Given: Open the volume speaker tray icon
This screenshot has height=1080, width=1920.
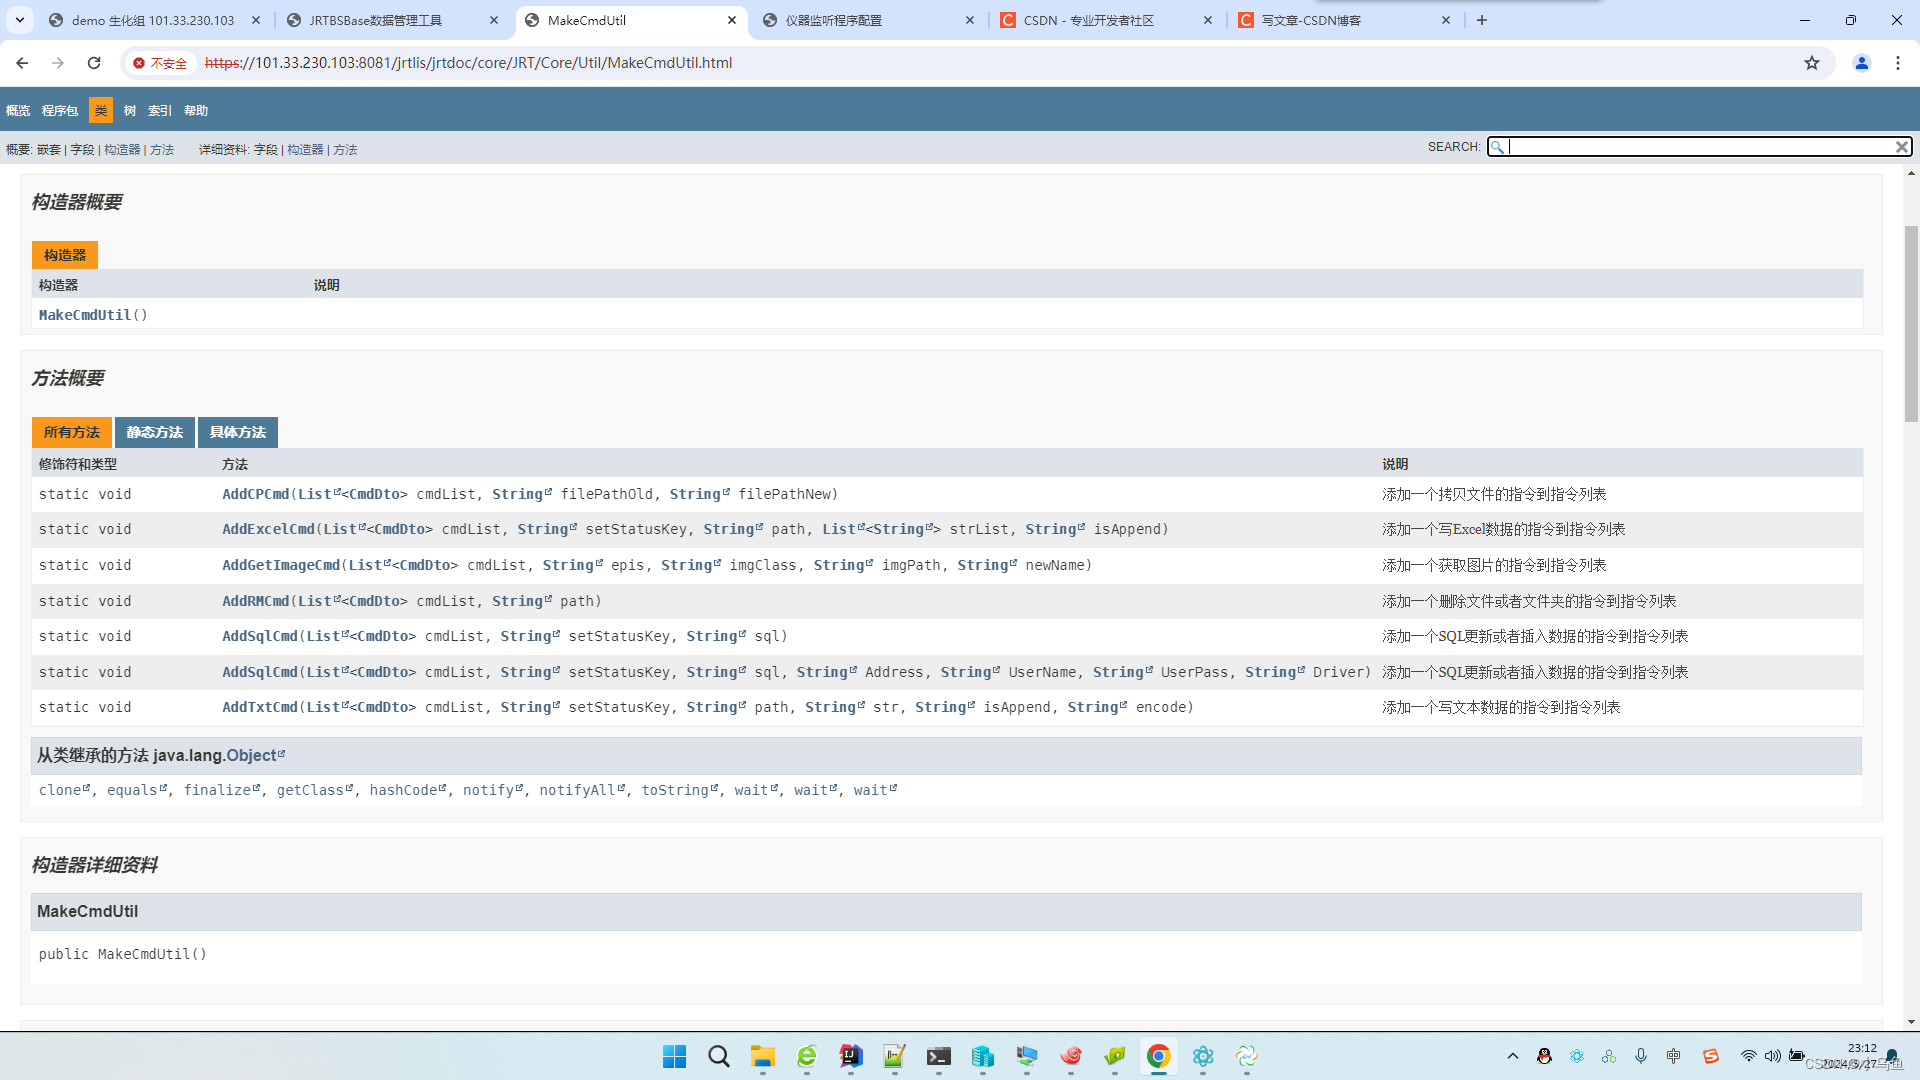Looking at the screenshot, I should (x=1772, y=1056).
